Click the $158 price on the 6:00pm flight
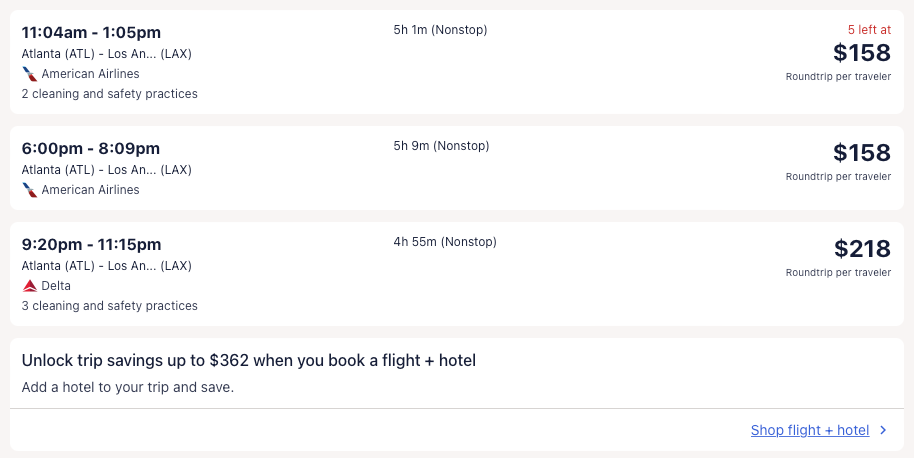 [x=861, y=153]
